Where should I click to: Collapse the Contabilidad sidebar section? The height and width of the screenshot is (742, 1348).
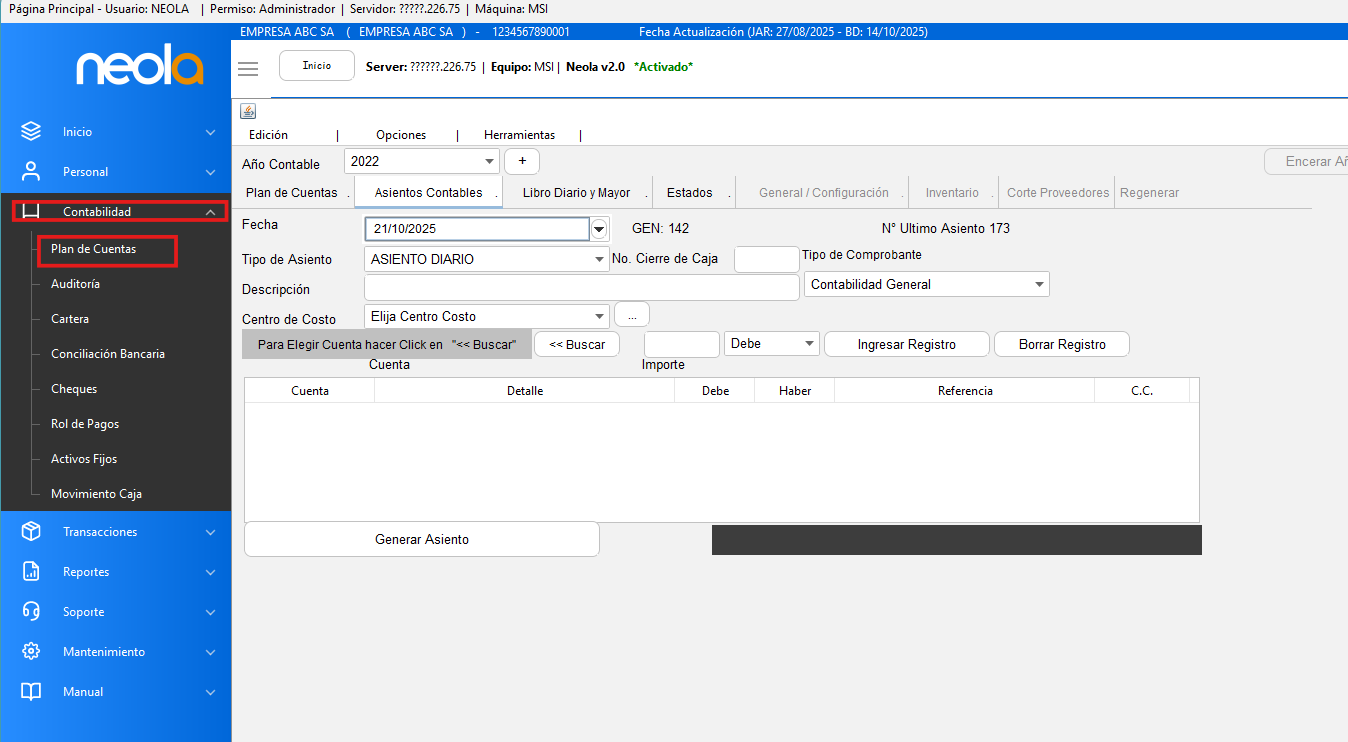(x=209, y=212)
